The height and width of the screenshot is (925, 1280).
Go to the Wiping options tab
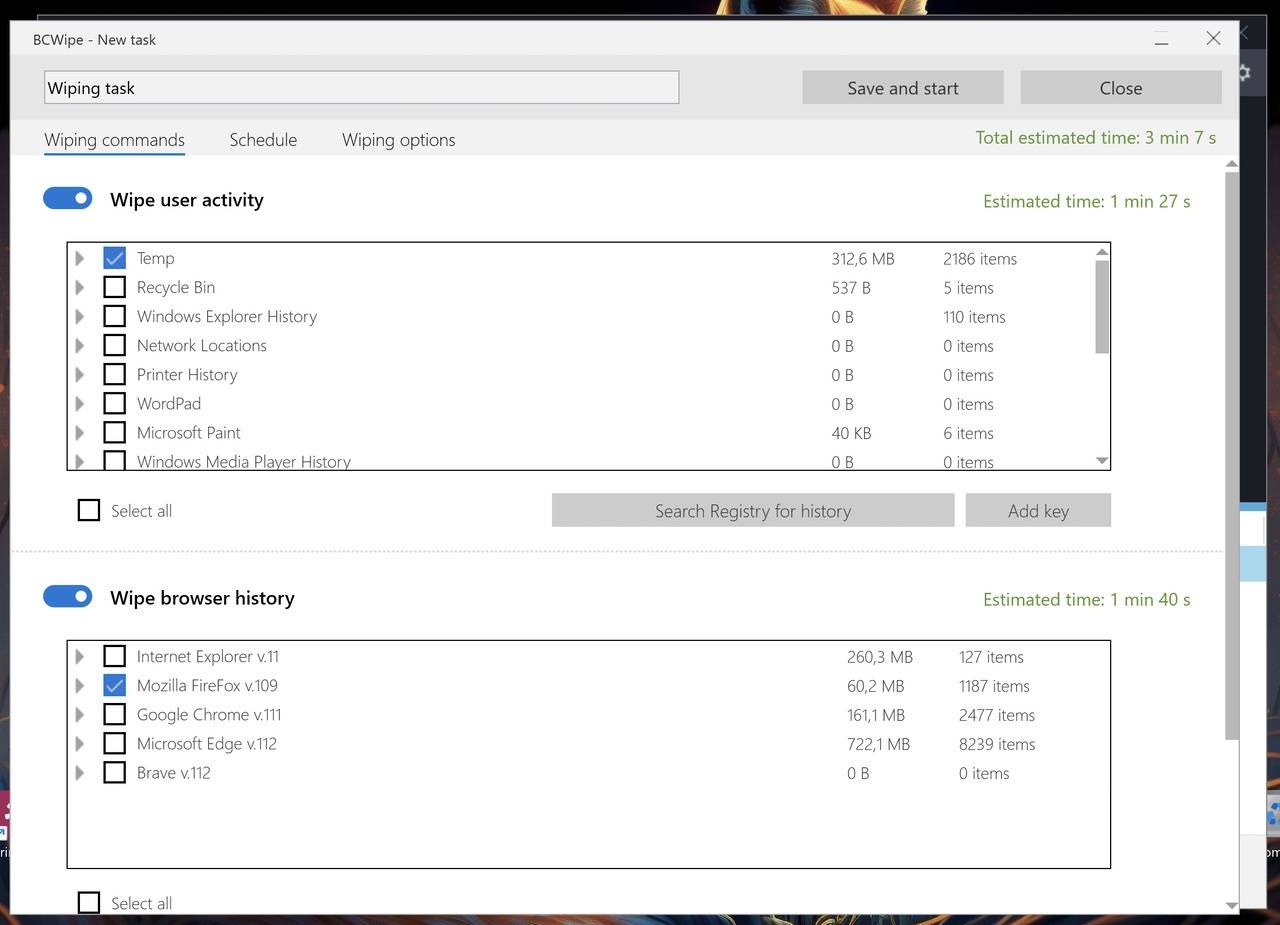click(x=398, y=140)
